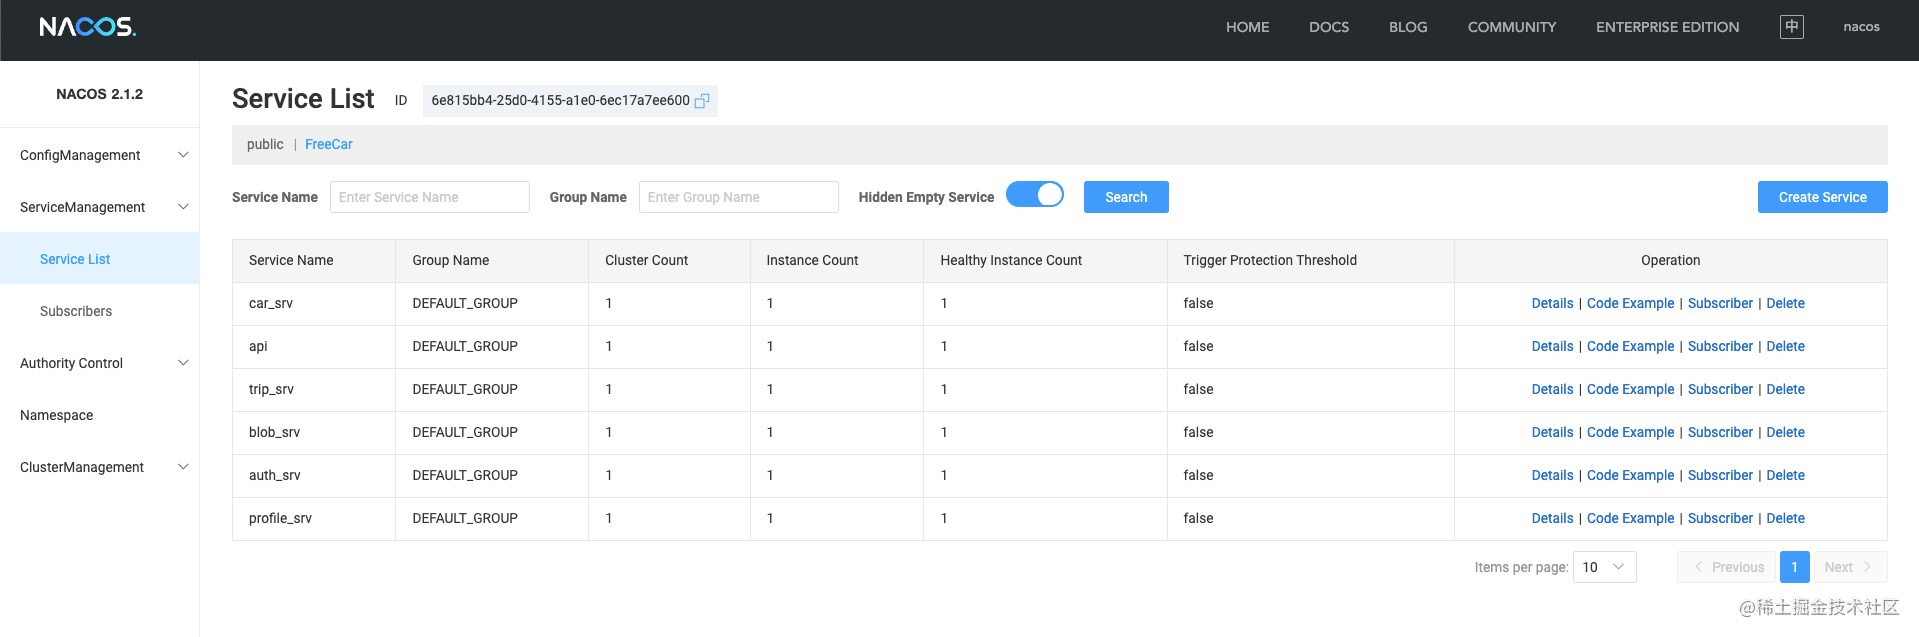
Task: Open Details for profile_srv
Action: pos(1552,518)
